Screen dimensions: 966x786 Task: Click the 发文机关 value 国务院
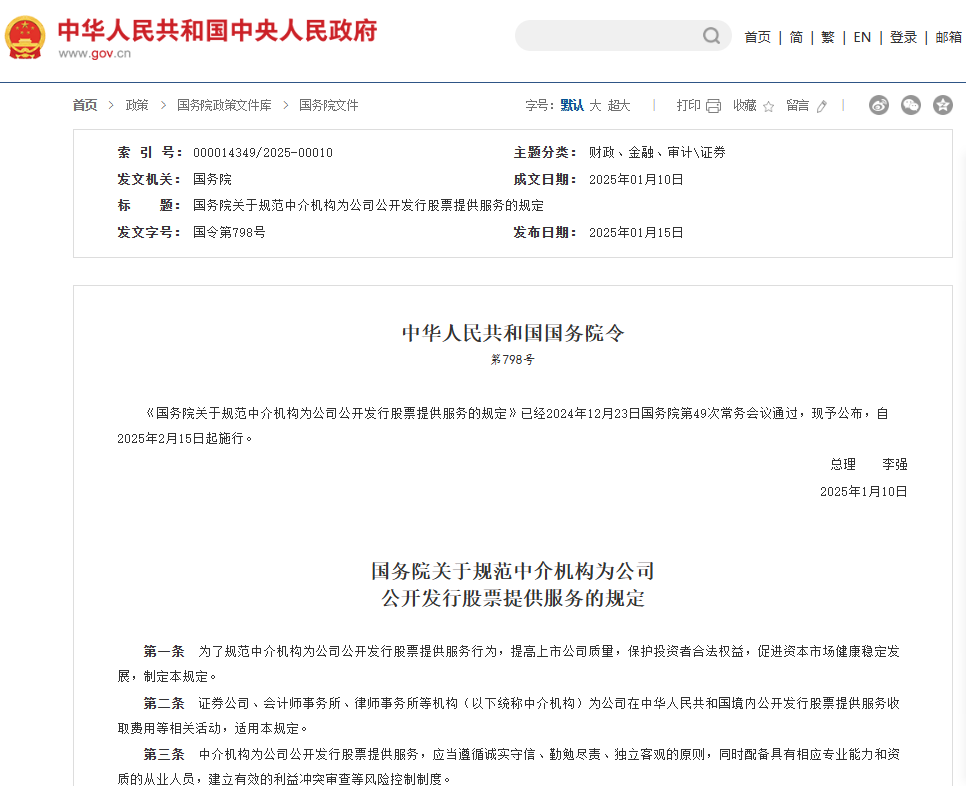tap(212, 179)
